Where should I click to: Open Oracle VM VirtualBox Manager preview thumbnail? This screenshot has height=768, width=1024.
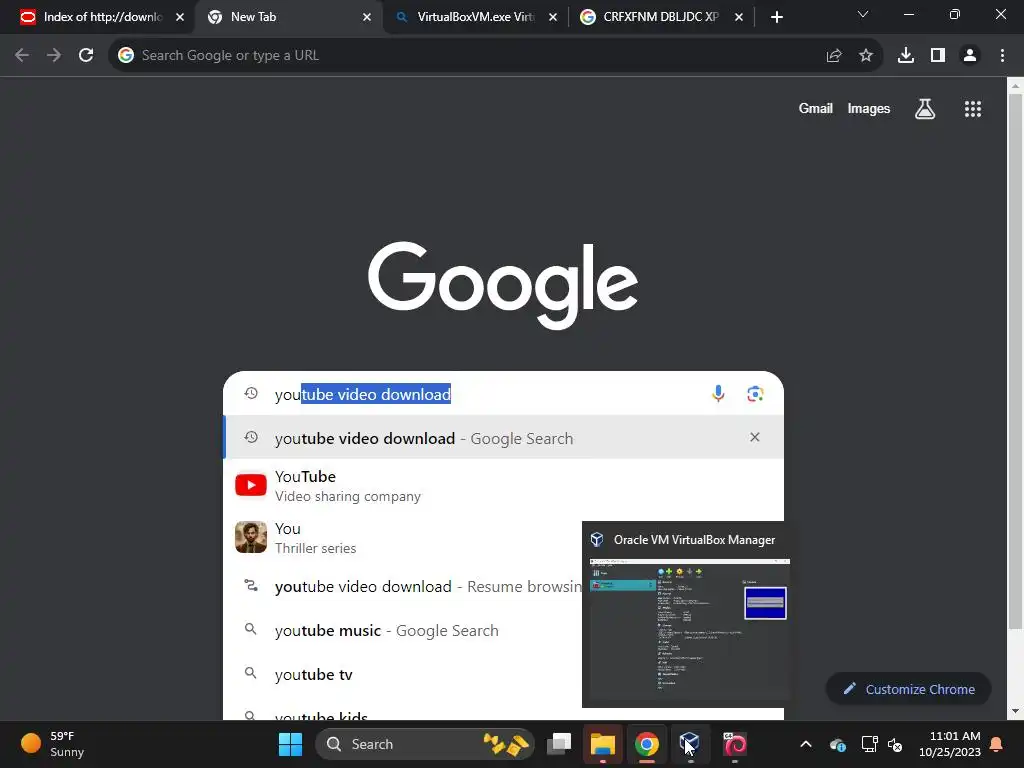tap(689, 629)
